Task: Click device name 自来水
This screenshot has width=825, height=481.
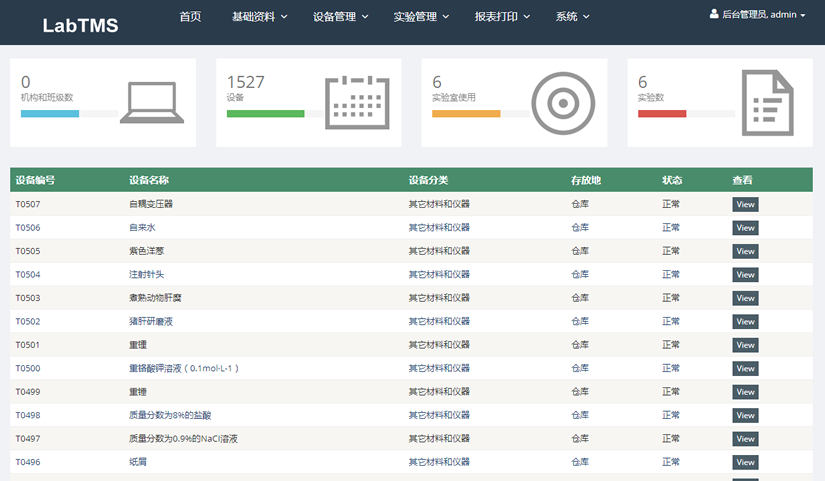Action: click(142, 227)
